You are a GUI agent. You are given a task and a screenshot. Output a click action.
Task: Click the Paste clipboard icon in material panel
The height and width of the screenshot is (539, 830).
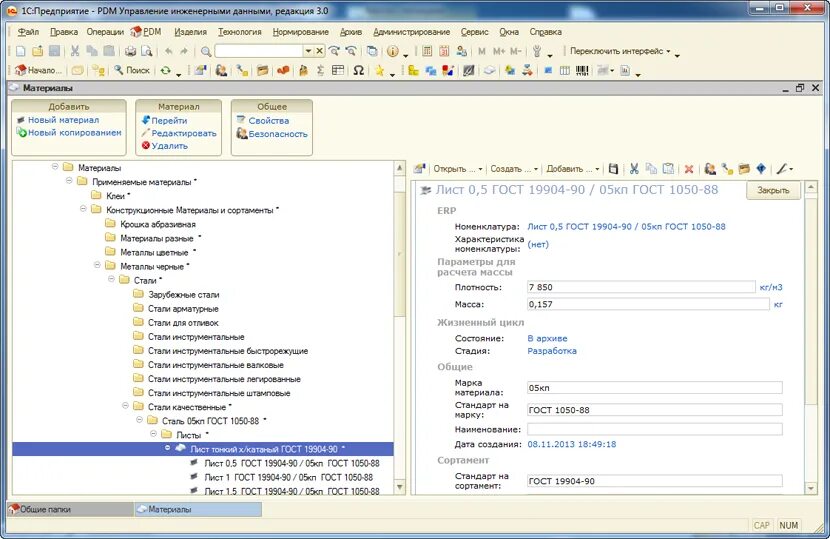click(x=669, y=169)
